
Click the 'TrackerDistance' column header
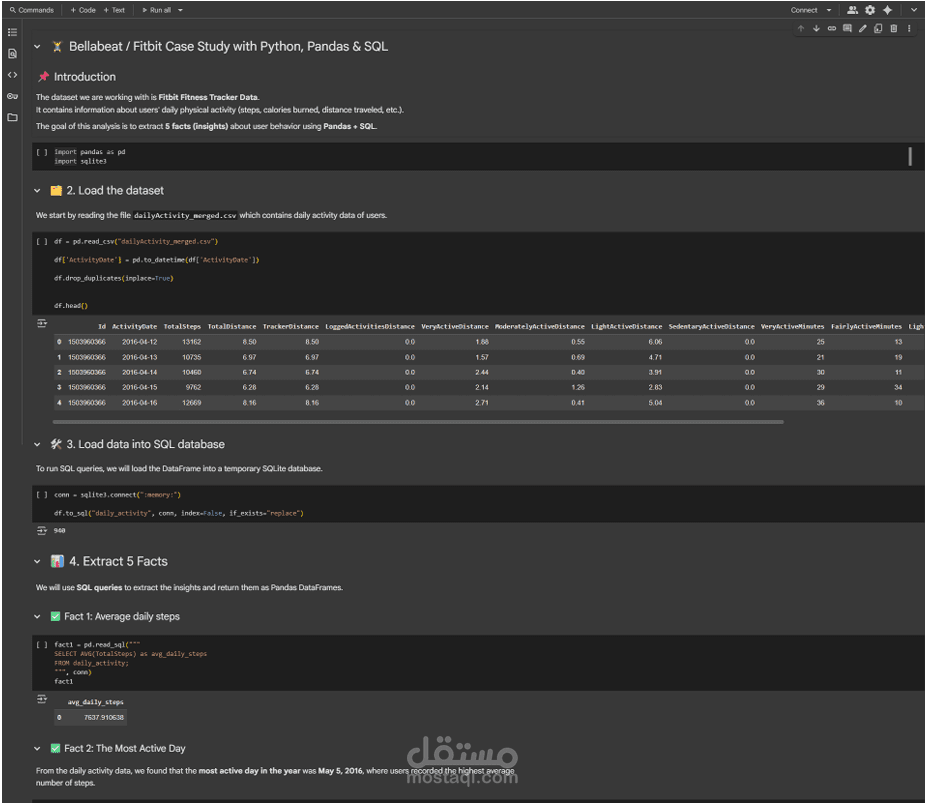(x=290, y=326)
